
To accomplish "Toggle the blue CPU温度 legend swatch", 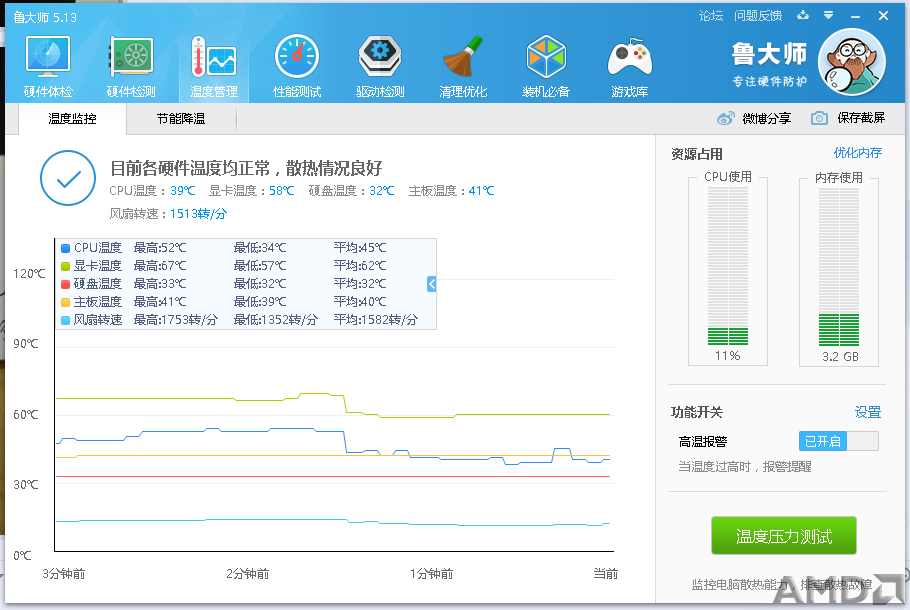I will tap(66, 248).
